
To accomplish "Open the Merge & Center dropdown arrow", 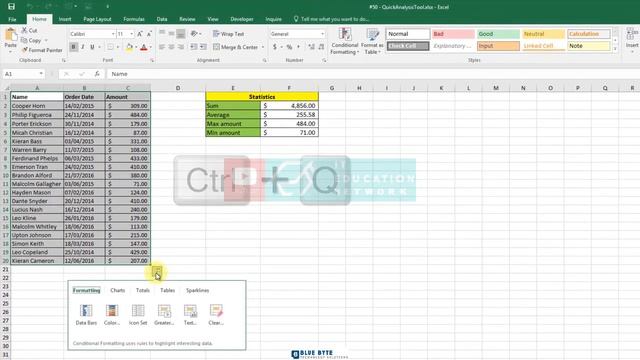I will tap(262, 47).
